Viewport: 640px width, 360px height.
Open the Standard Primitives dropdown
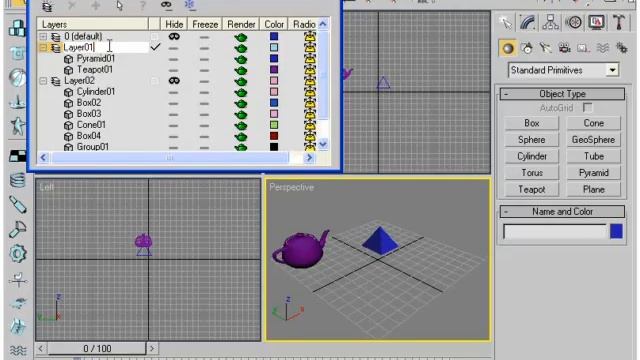click(x=612, y=70)
